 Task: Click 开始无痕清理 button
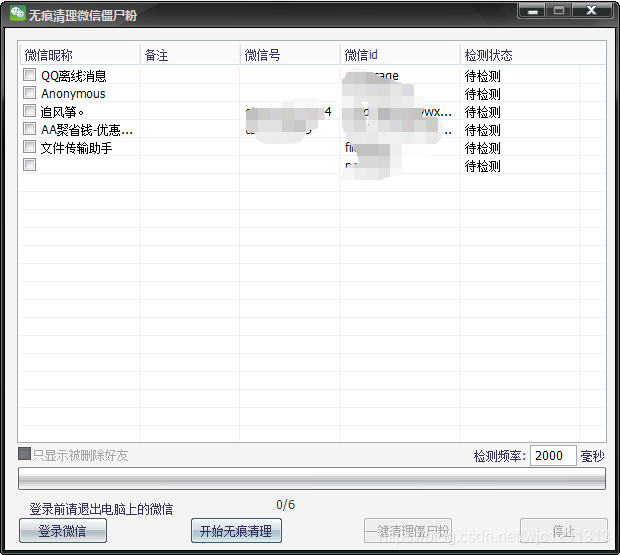236,530
